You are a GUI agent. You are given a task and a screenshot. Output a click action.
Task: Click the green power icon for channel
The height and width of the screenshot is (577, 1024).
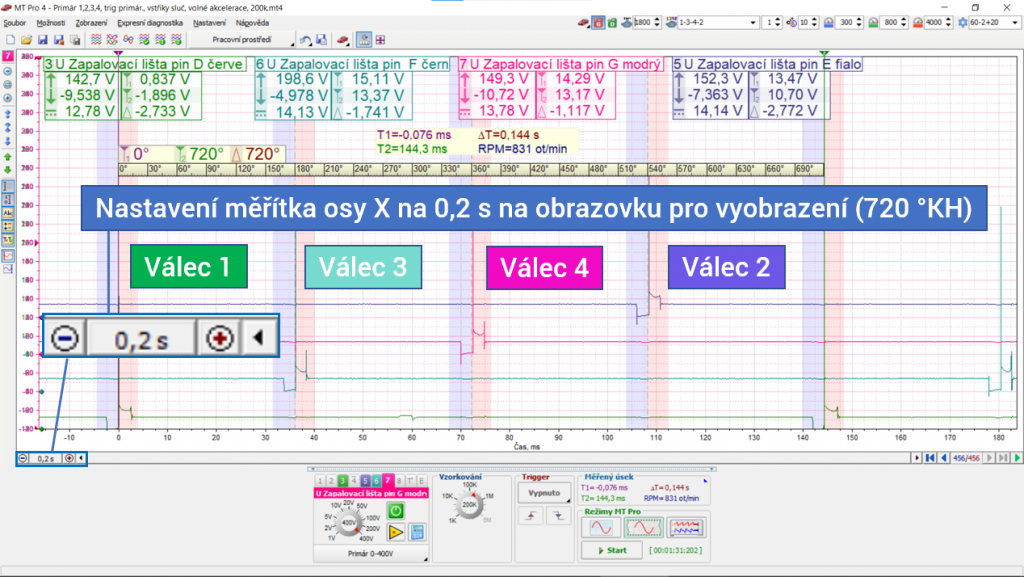click(x=396, y=511)
